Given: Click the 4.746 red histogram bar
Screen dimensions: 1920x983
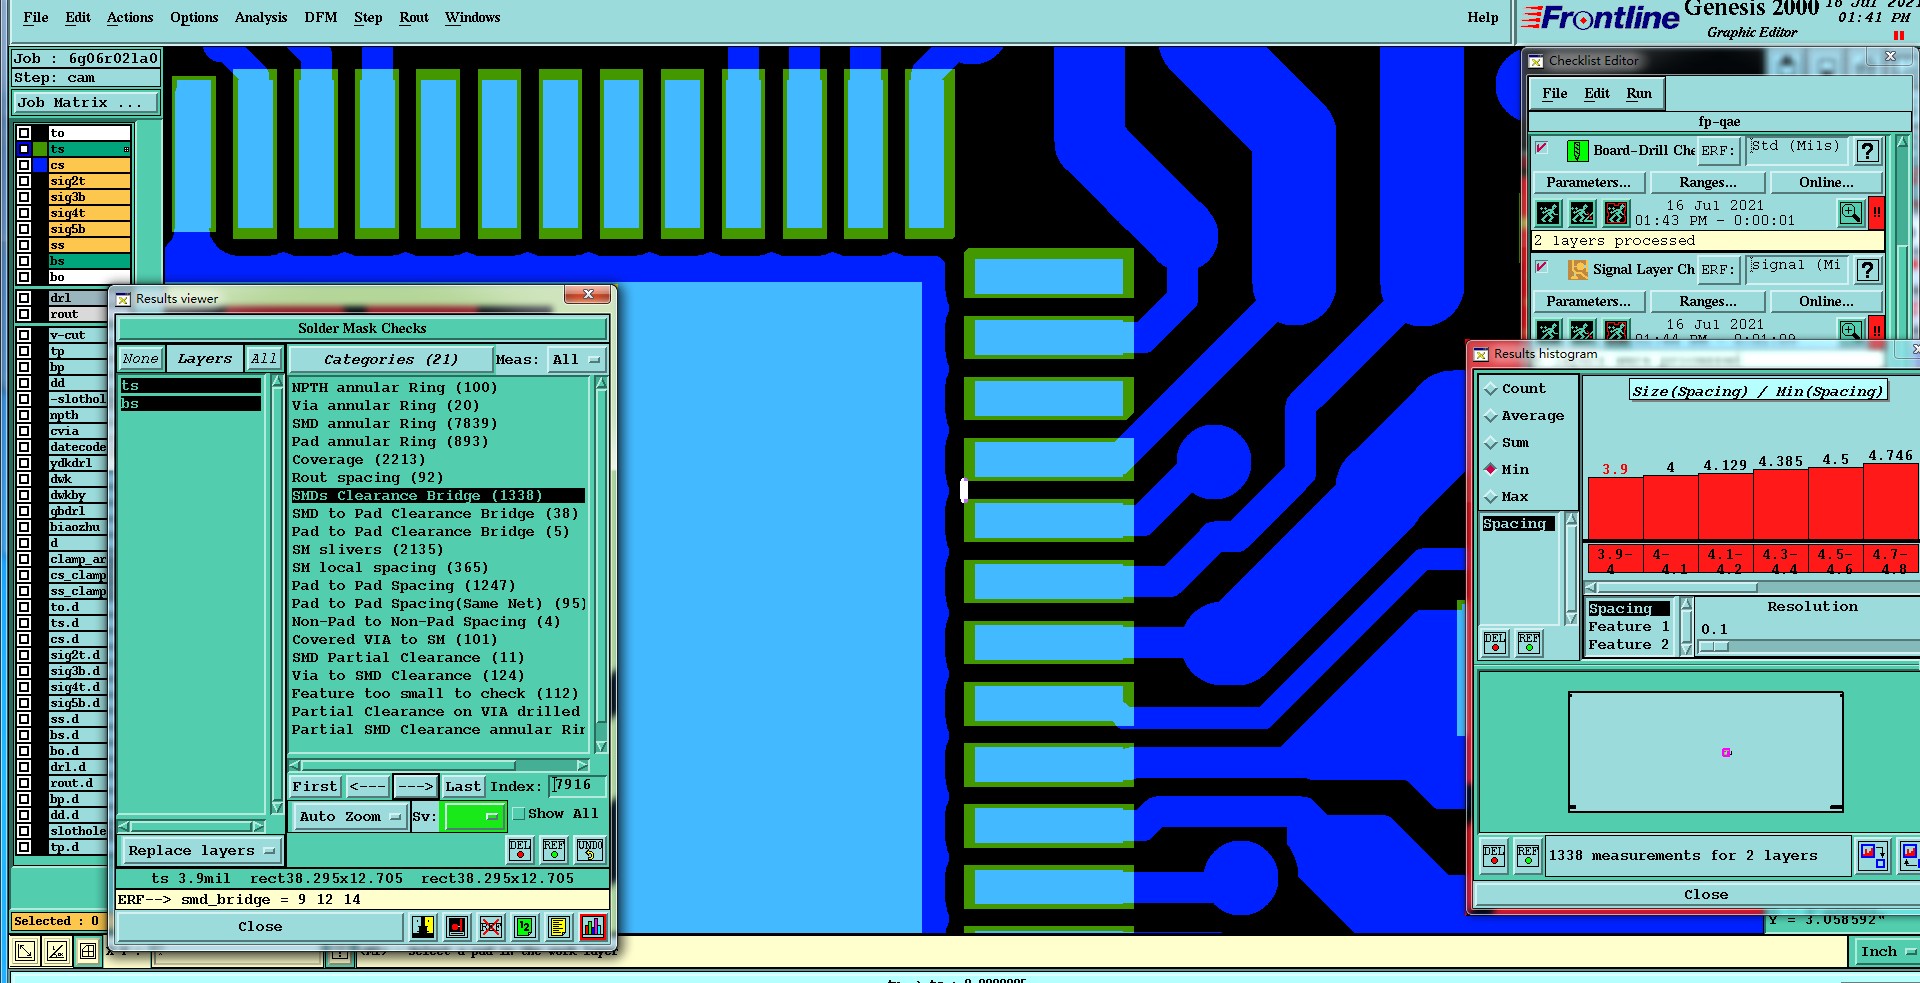Looking at the screenshot, I should [1890, 501].
